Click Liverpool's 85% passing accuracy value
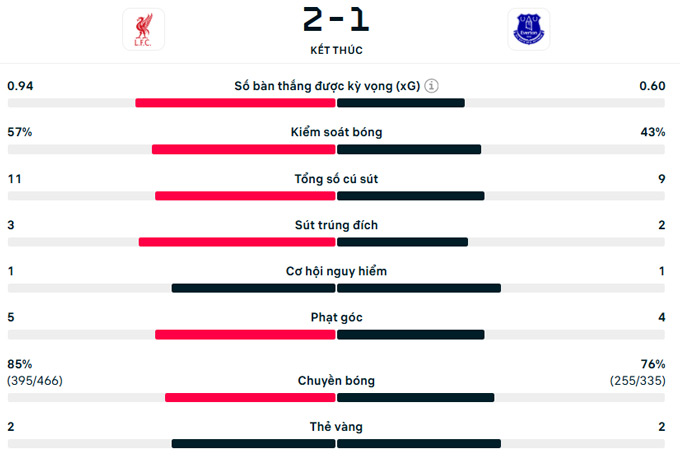The width and height of the screenshot is (680, 456). pyautogui.click(x=19, y=364)
